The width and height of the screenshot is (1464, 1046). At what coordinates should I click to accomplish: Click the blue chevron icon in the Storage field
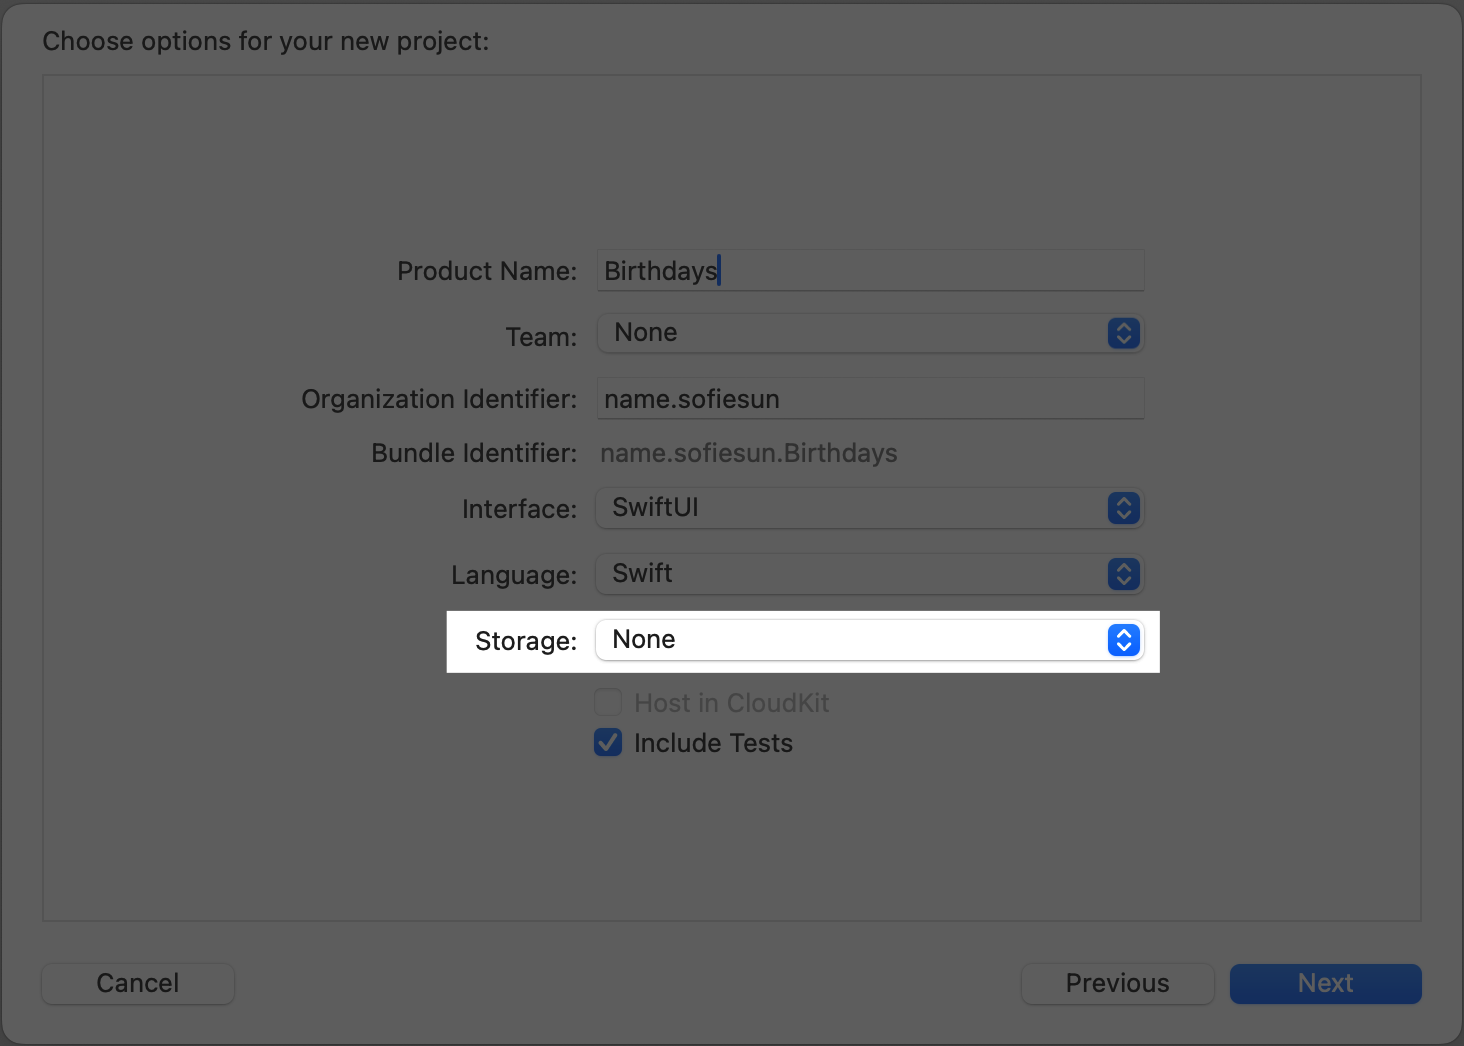pos(1123,640)
